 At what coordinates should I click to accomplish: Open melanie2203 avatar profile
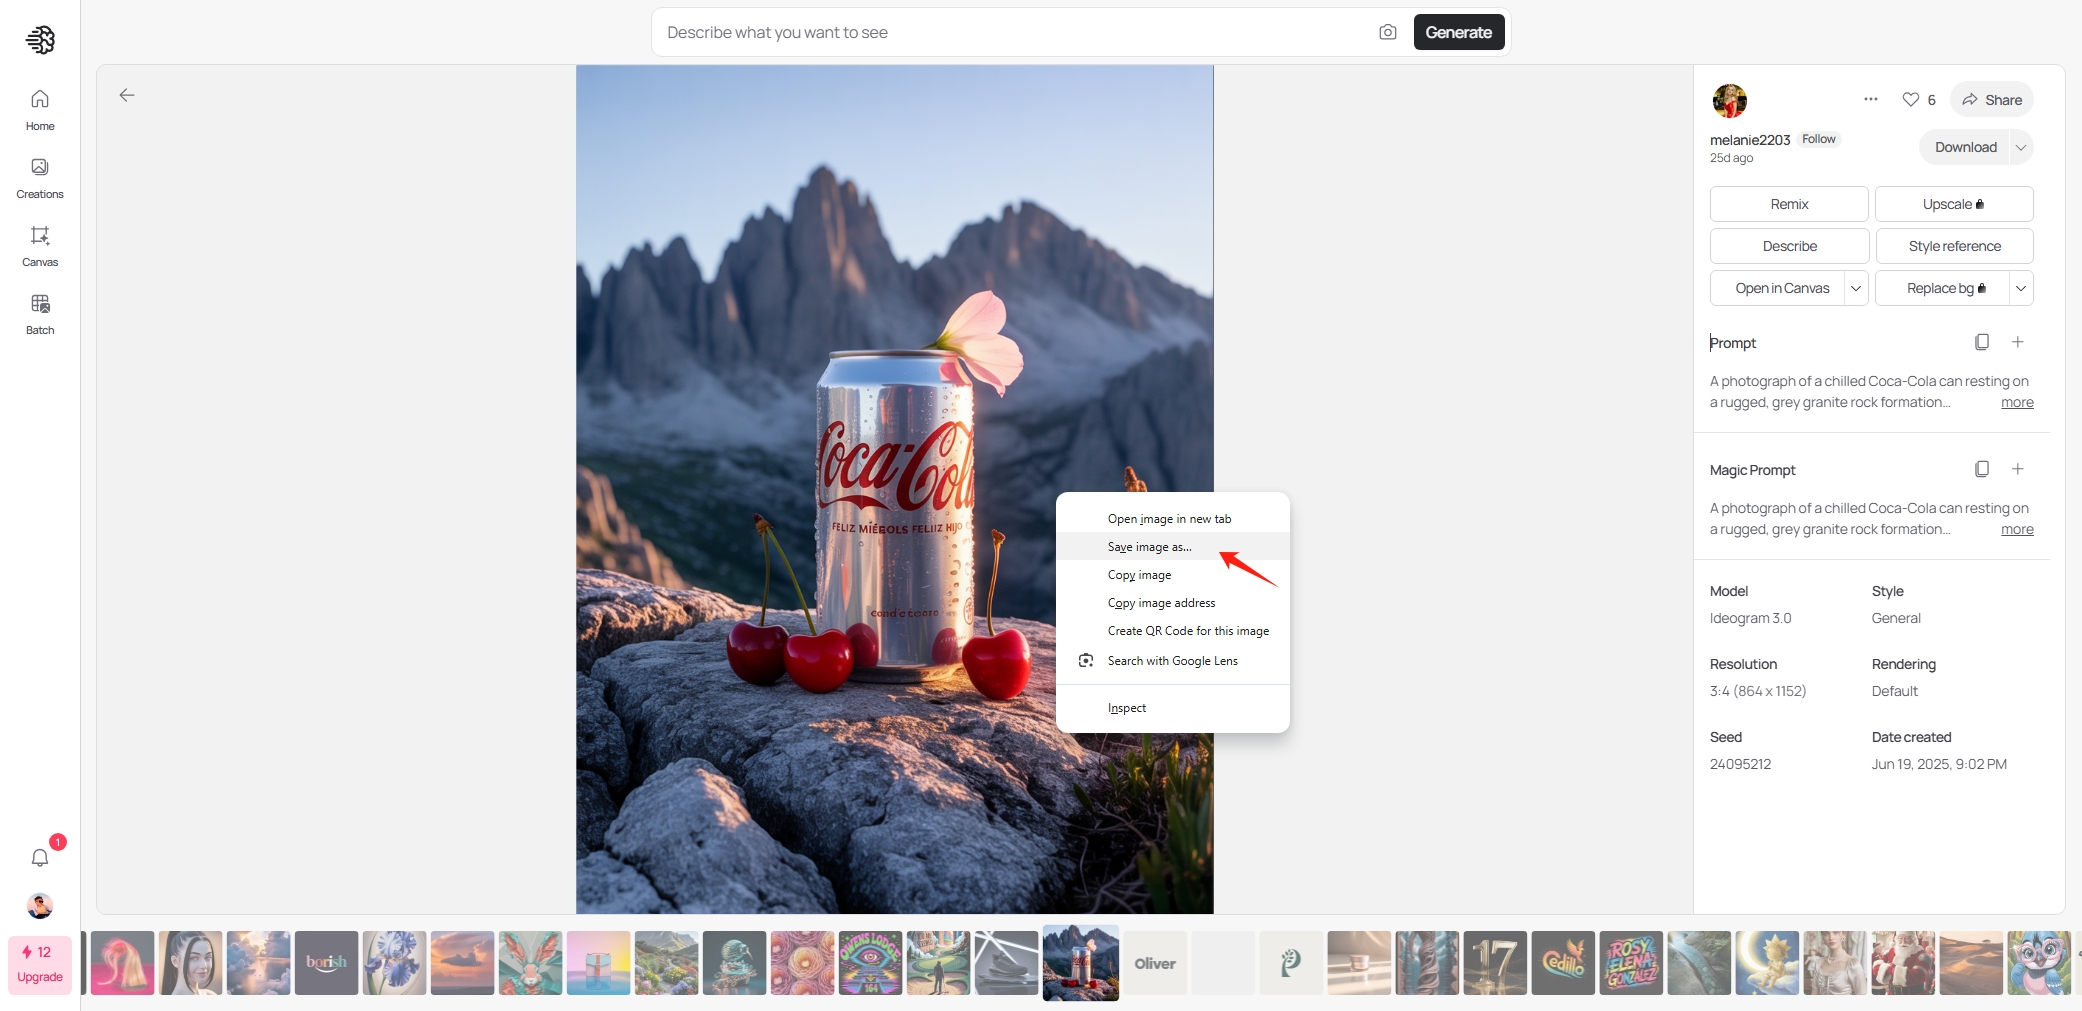pos(1730,101)
